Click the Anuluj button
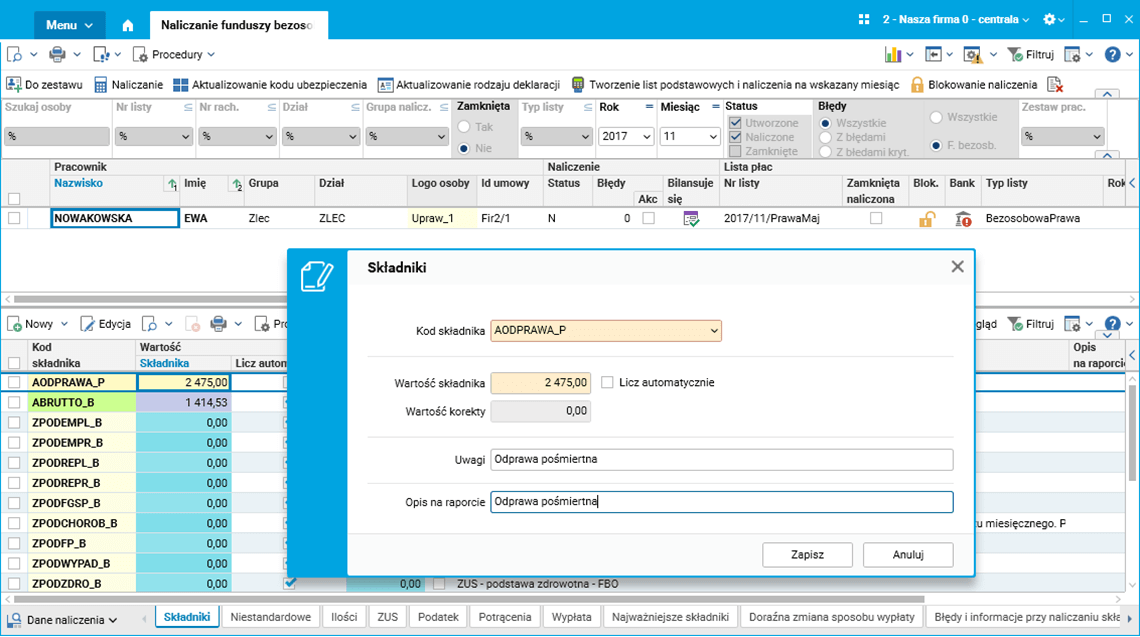 tap(908, 555)
